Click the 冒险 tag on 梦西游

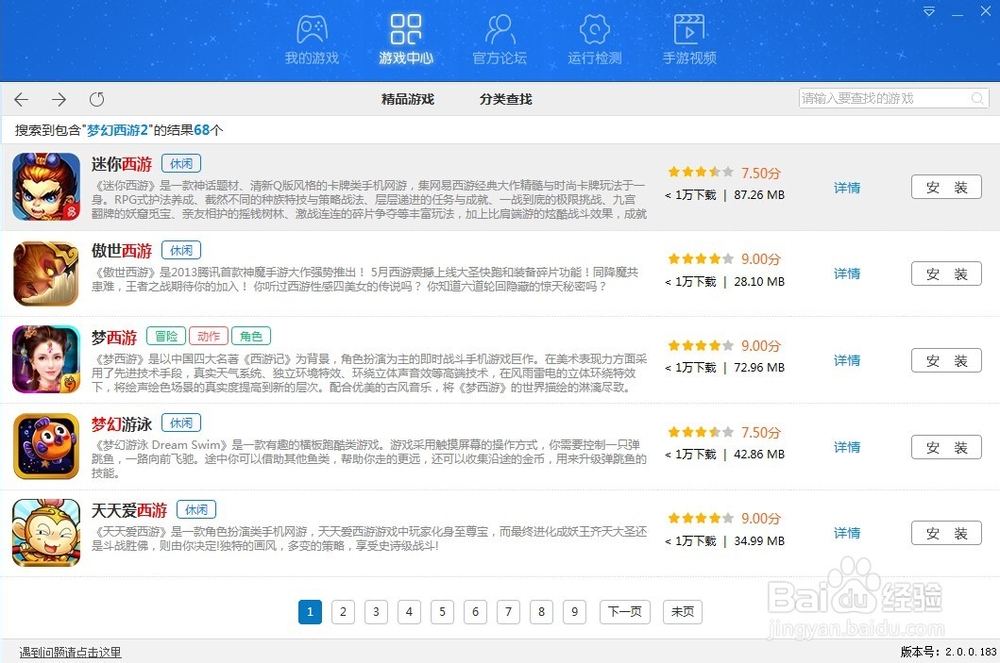[x=166, y=336]
